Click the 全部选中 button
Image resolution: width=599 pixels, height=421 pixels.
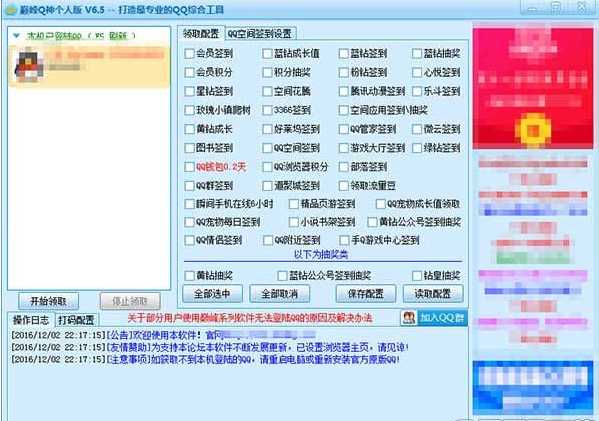[x=212, y=294]
